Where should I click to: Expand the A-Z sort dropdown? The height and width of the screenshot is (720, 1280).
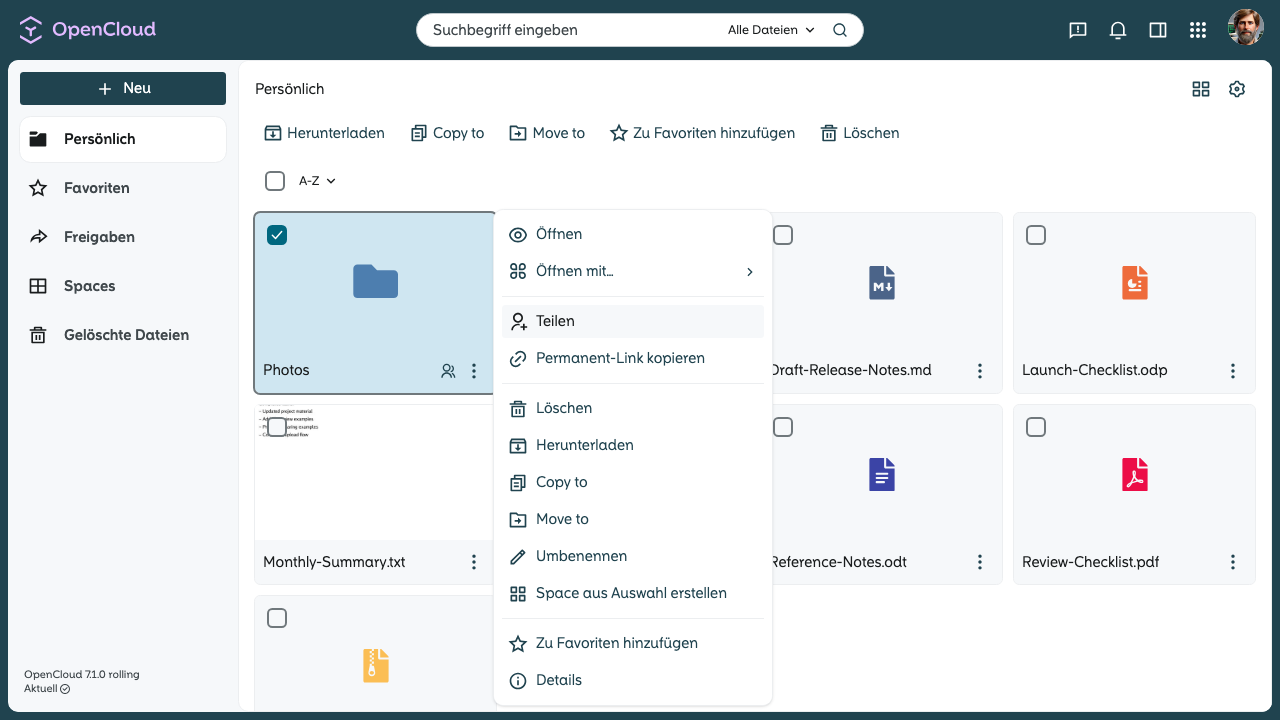tap(317, 181)
